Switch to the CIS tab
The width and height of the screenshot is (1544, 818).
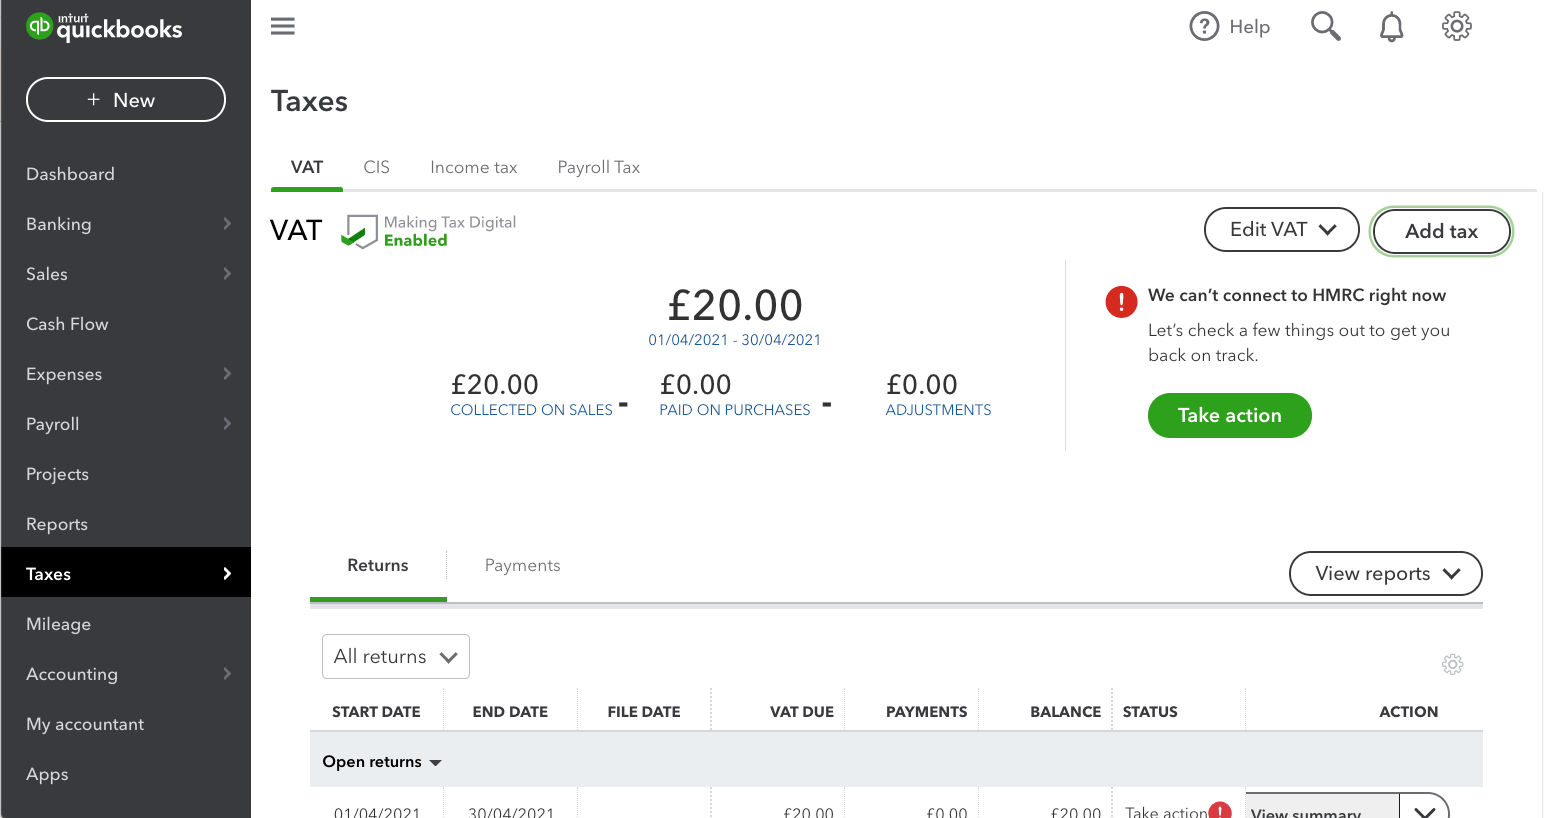point(376,168)
